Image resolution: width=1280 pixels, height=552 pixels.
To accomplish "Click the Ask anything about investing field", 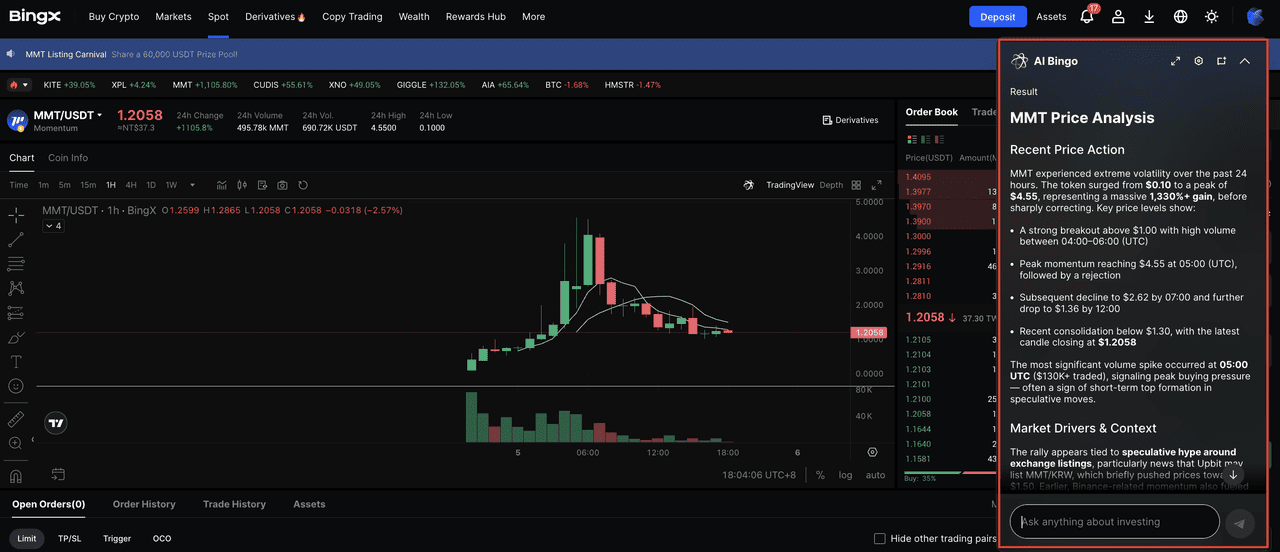I will pyautogui.click(x=1114, y=522).
